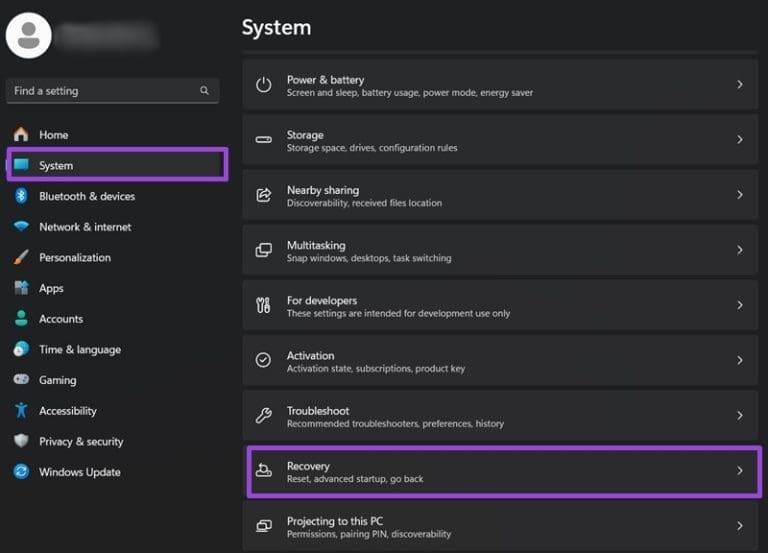
Task: Open Storage settings title
Action: [x=305, y=135]
